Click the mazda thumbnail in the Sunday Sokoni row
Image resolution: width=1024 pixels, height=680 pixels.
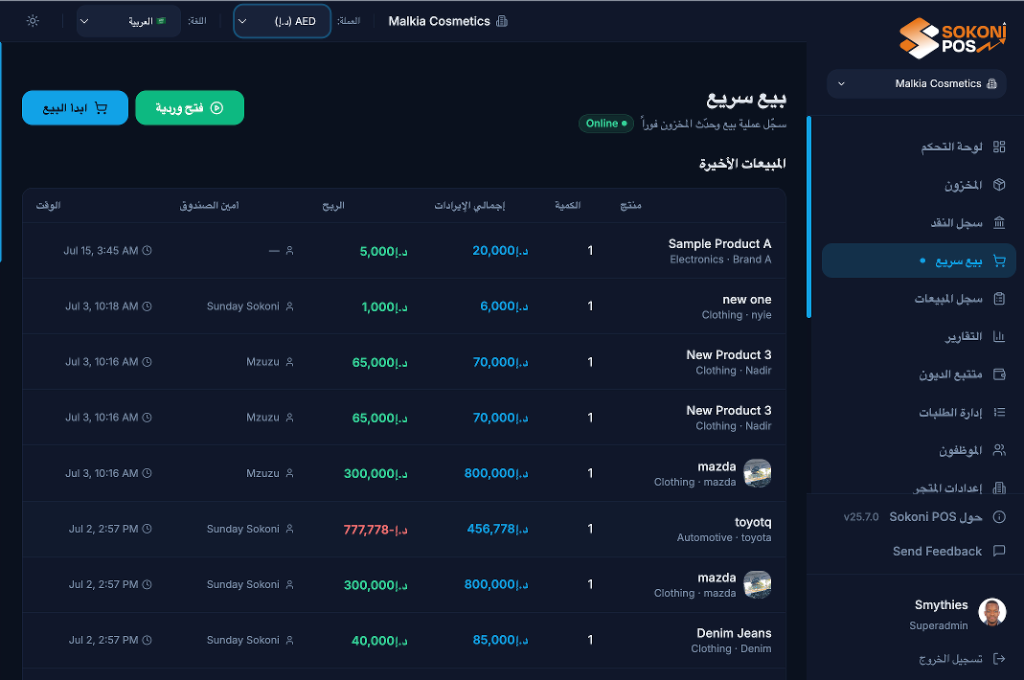[757, 584]
